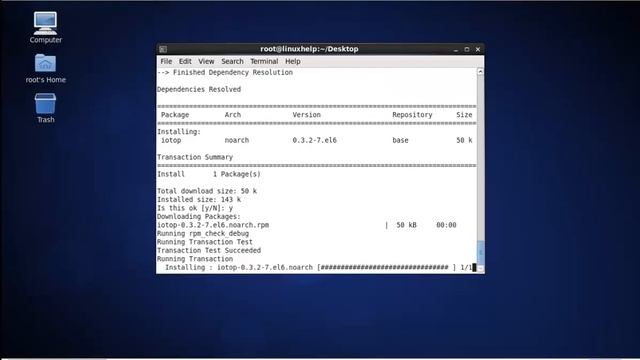Click the terminal scrollbar thumb

(480, 253)
